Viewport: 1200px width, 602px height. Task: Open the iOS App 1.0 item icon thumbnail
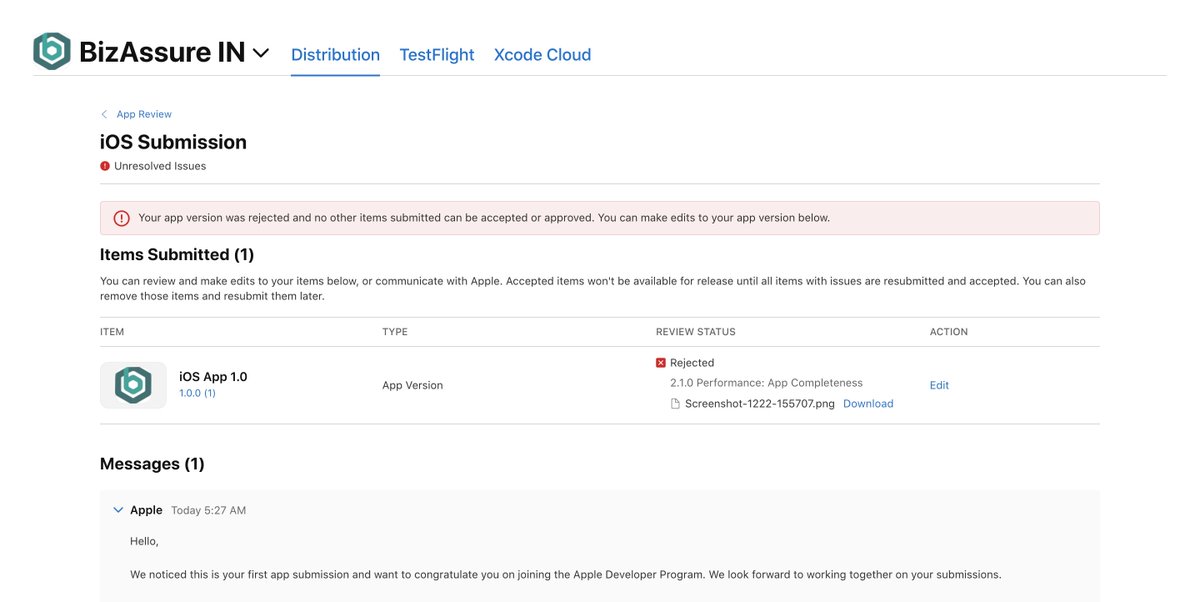[x=133, y=385]
